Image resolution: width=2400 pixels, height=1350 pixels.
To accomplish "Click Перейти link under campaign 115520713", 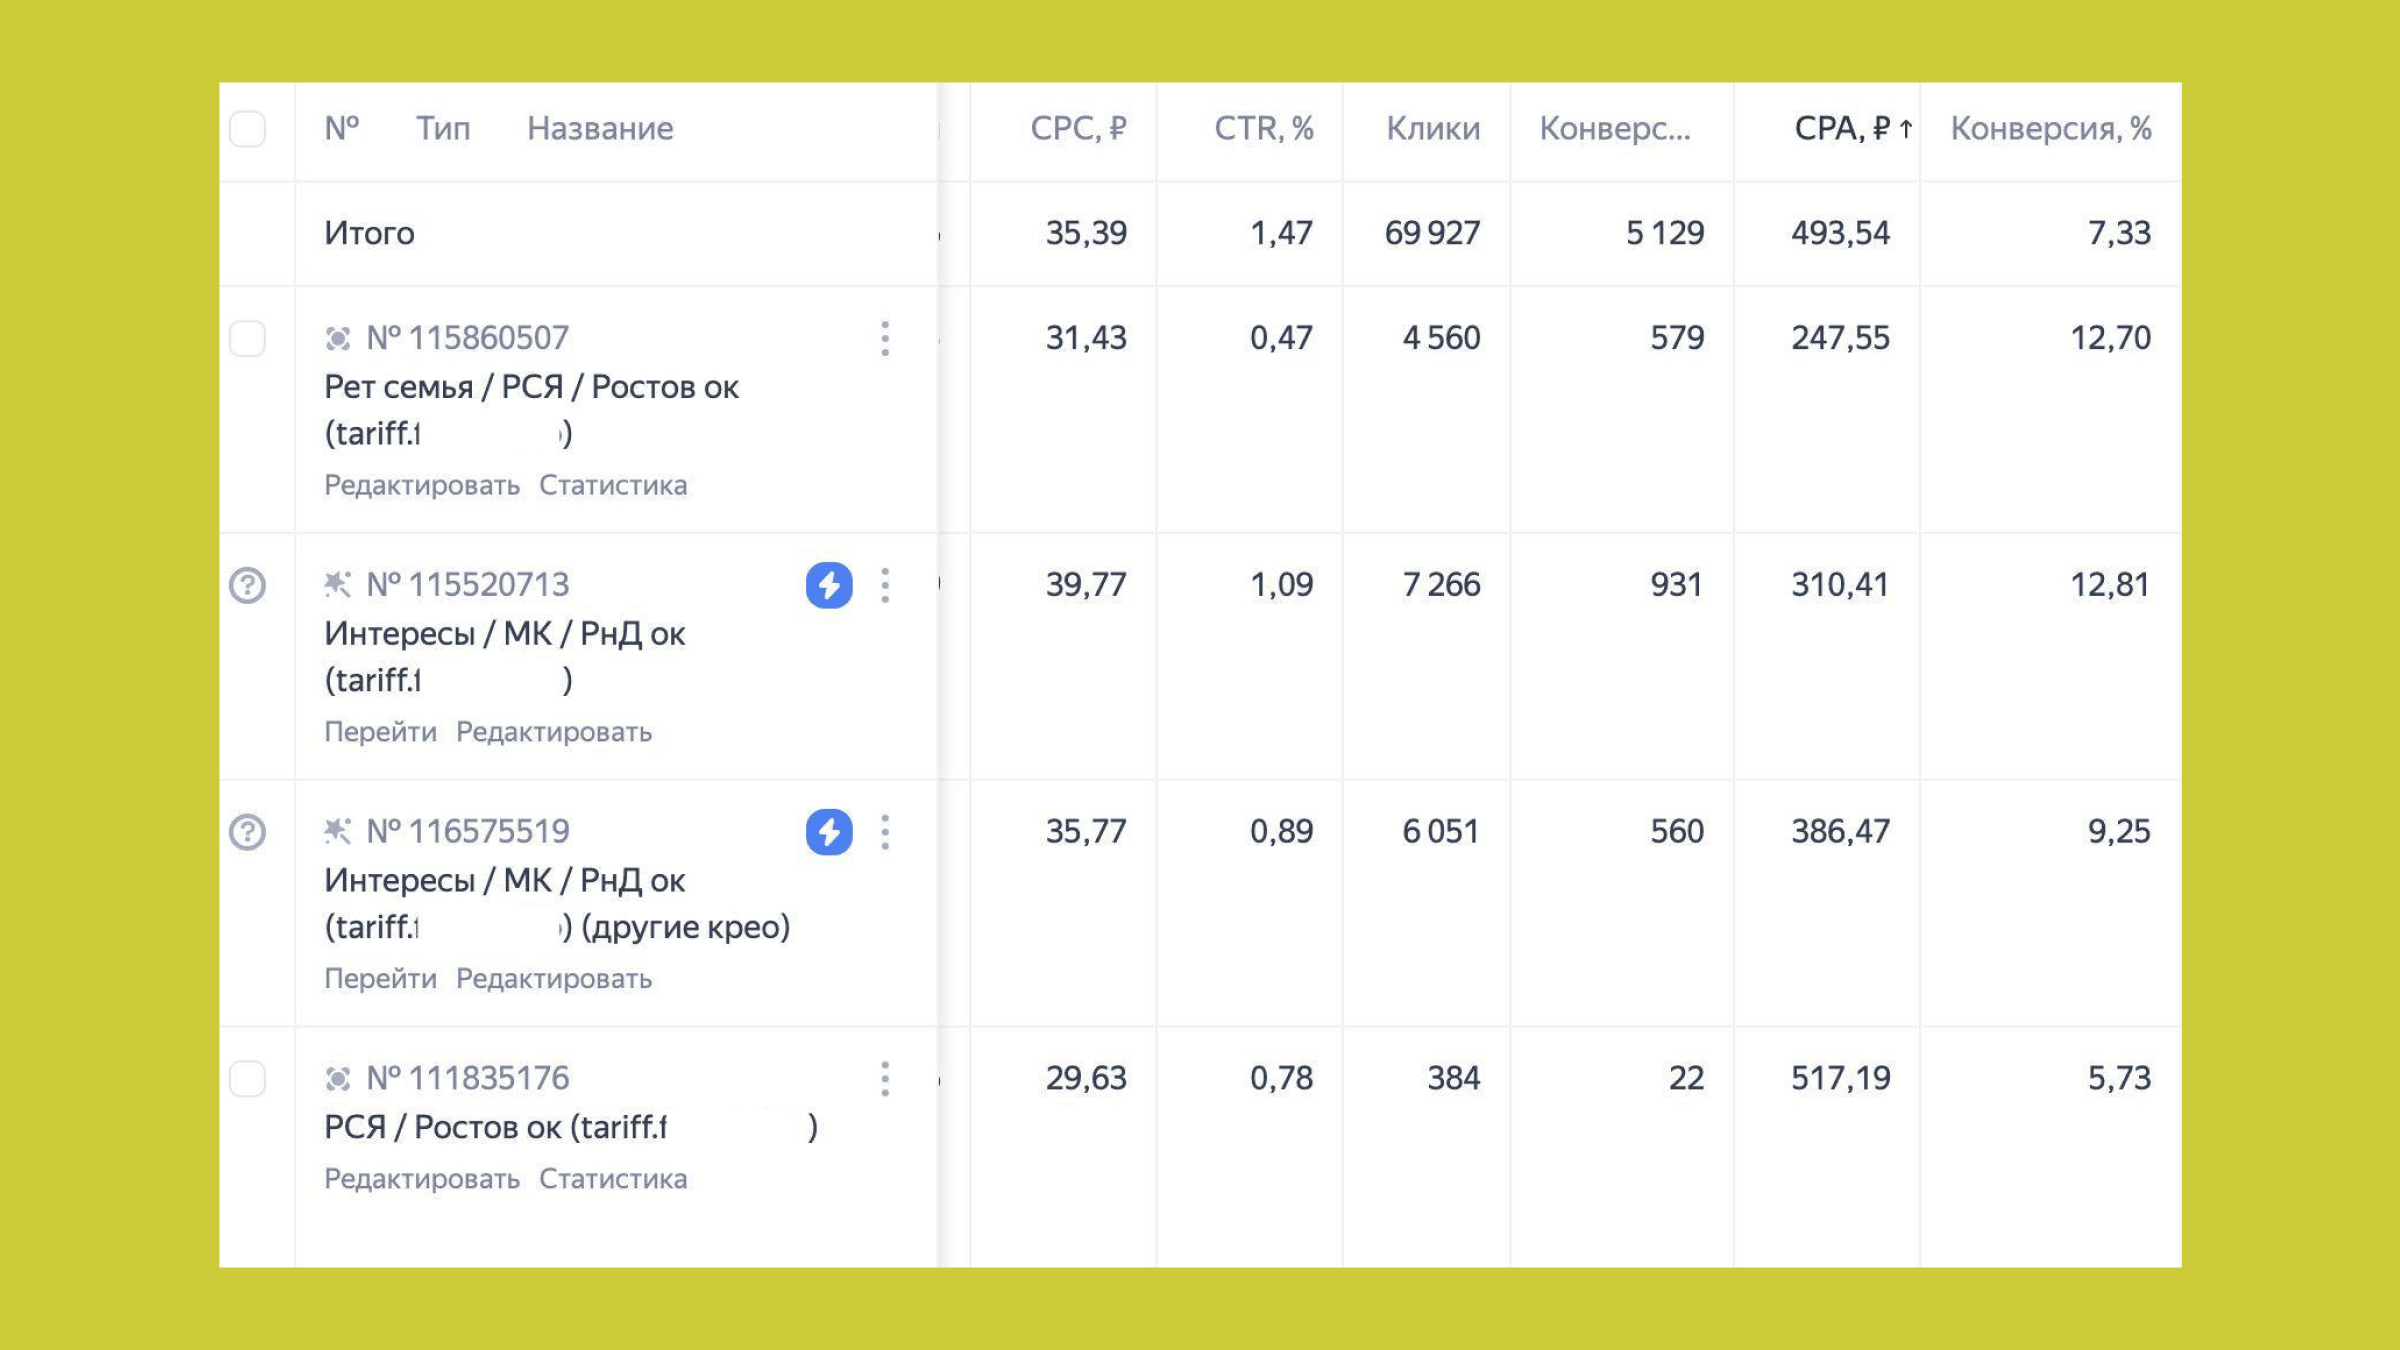I will click(380, 733).
